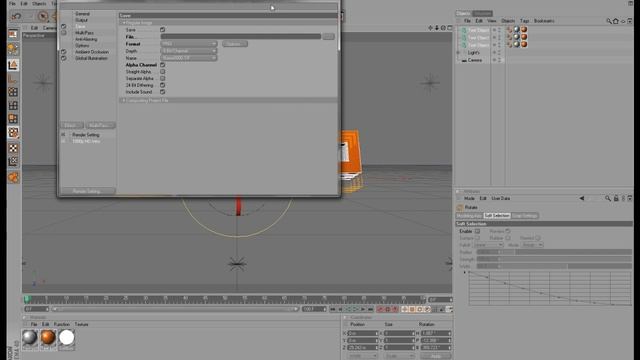Click the File path input field

(241, 37)
